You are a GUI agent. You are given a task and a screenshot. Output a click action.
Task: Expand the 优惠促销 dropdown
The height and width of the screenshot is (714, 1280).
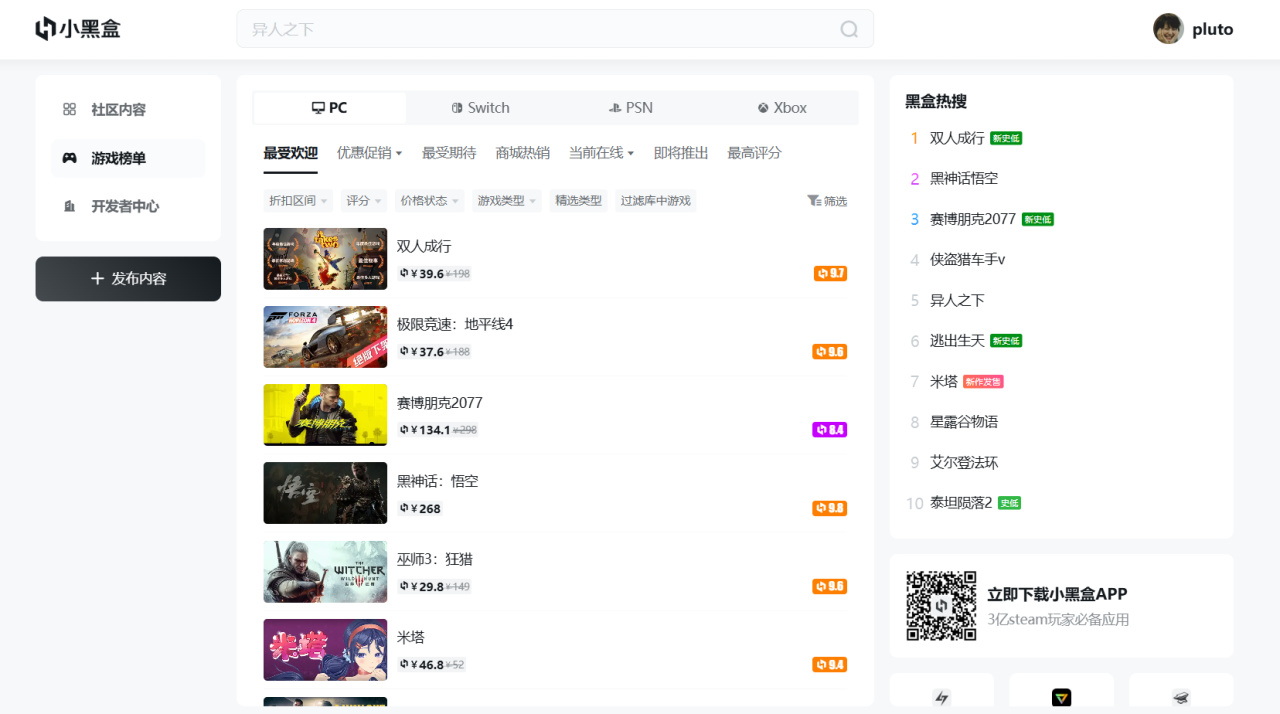pos(369,153)
